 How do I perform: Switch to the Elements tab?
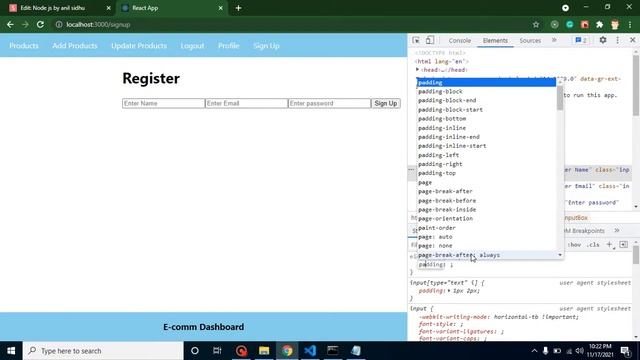pyautogui.click(x=495, y=40)
